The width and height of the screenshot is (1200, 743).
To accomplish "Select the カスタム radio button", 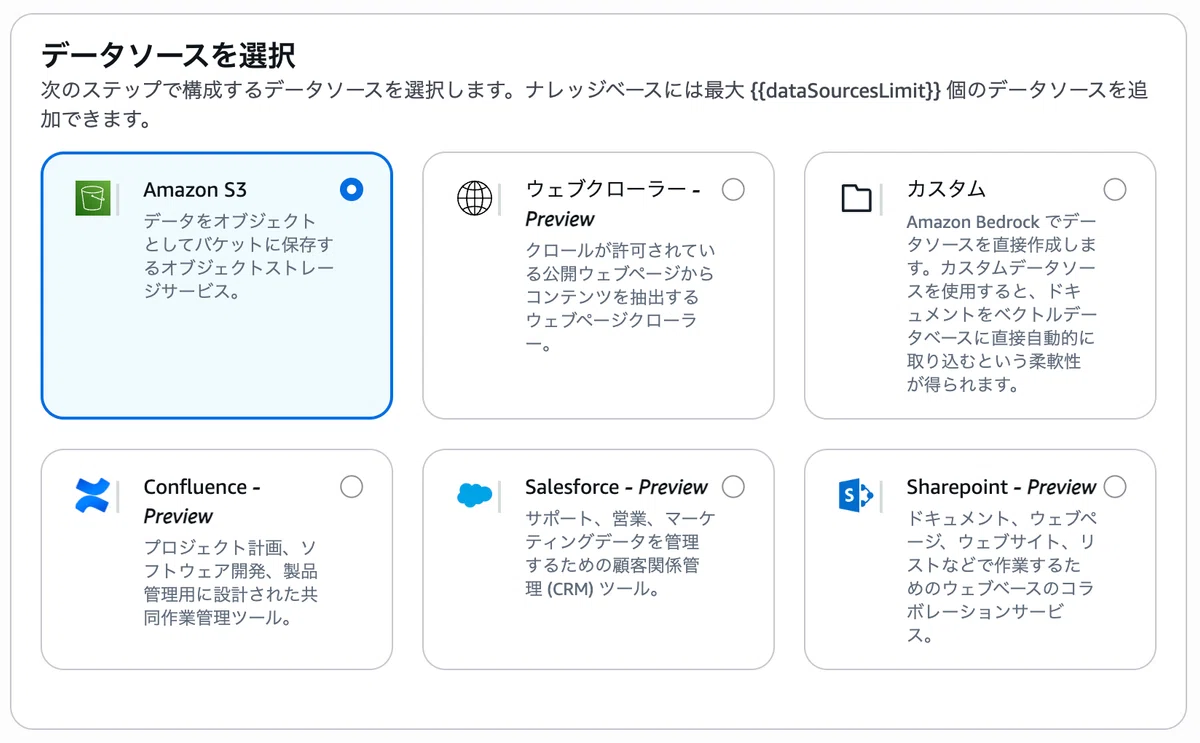I will (x=1115, y=189).
